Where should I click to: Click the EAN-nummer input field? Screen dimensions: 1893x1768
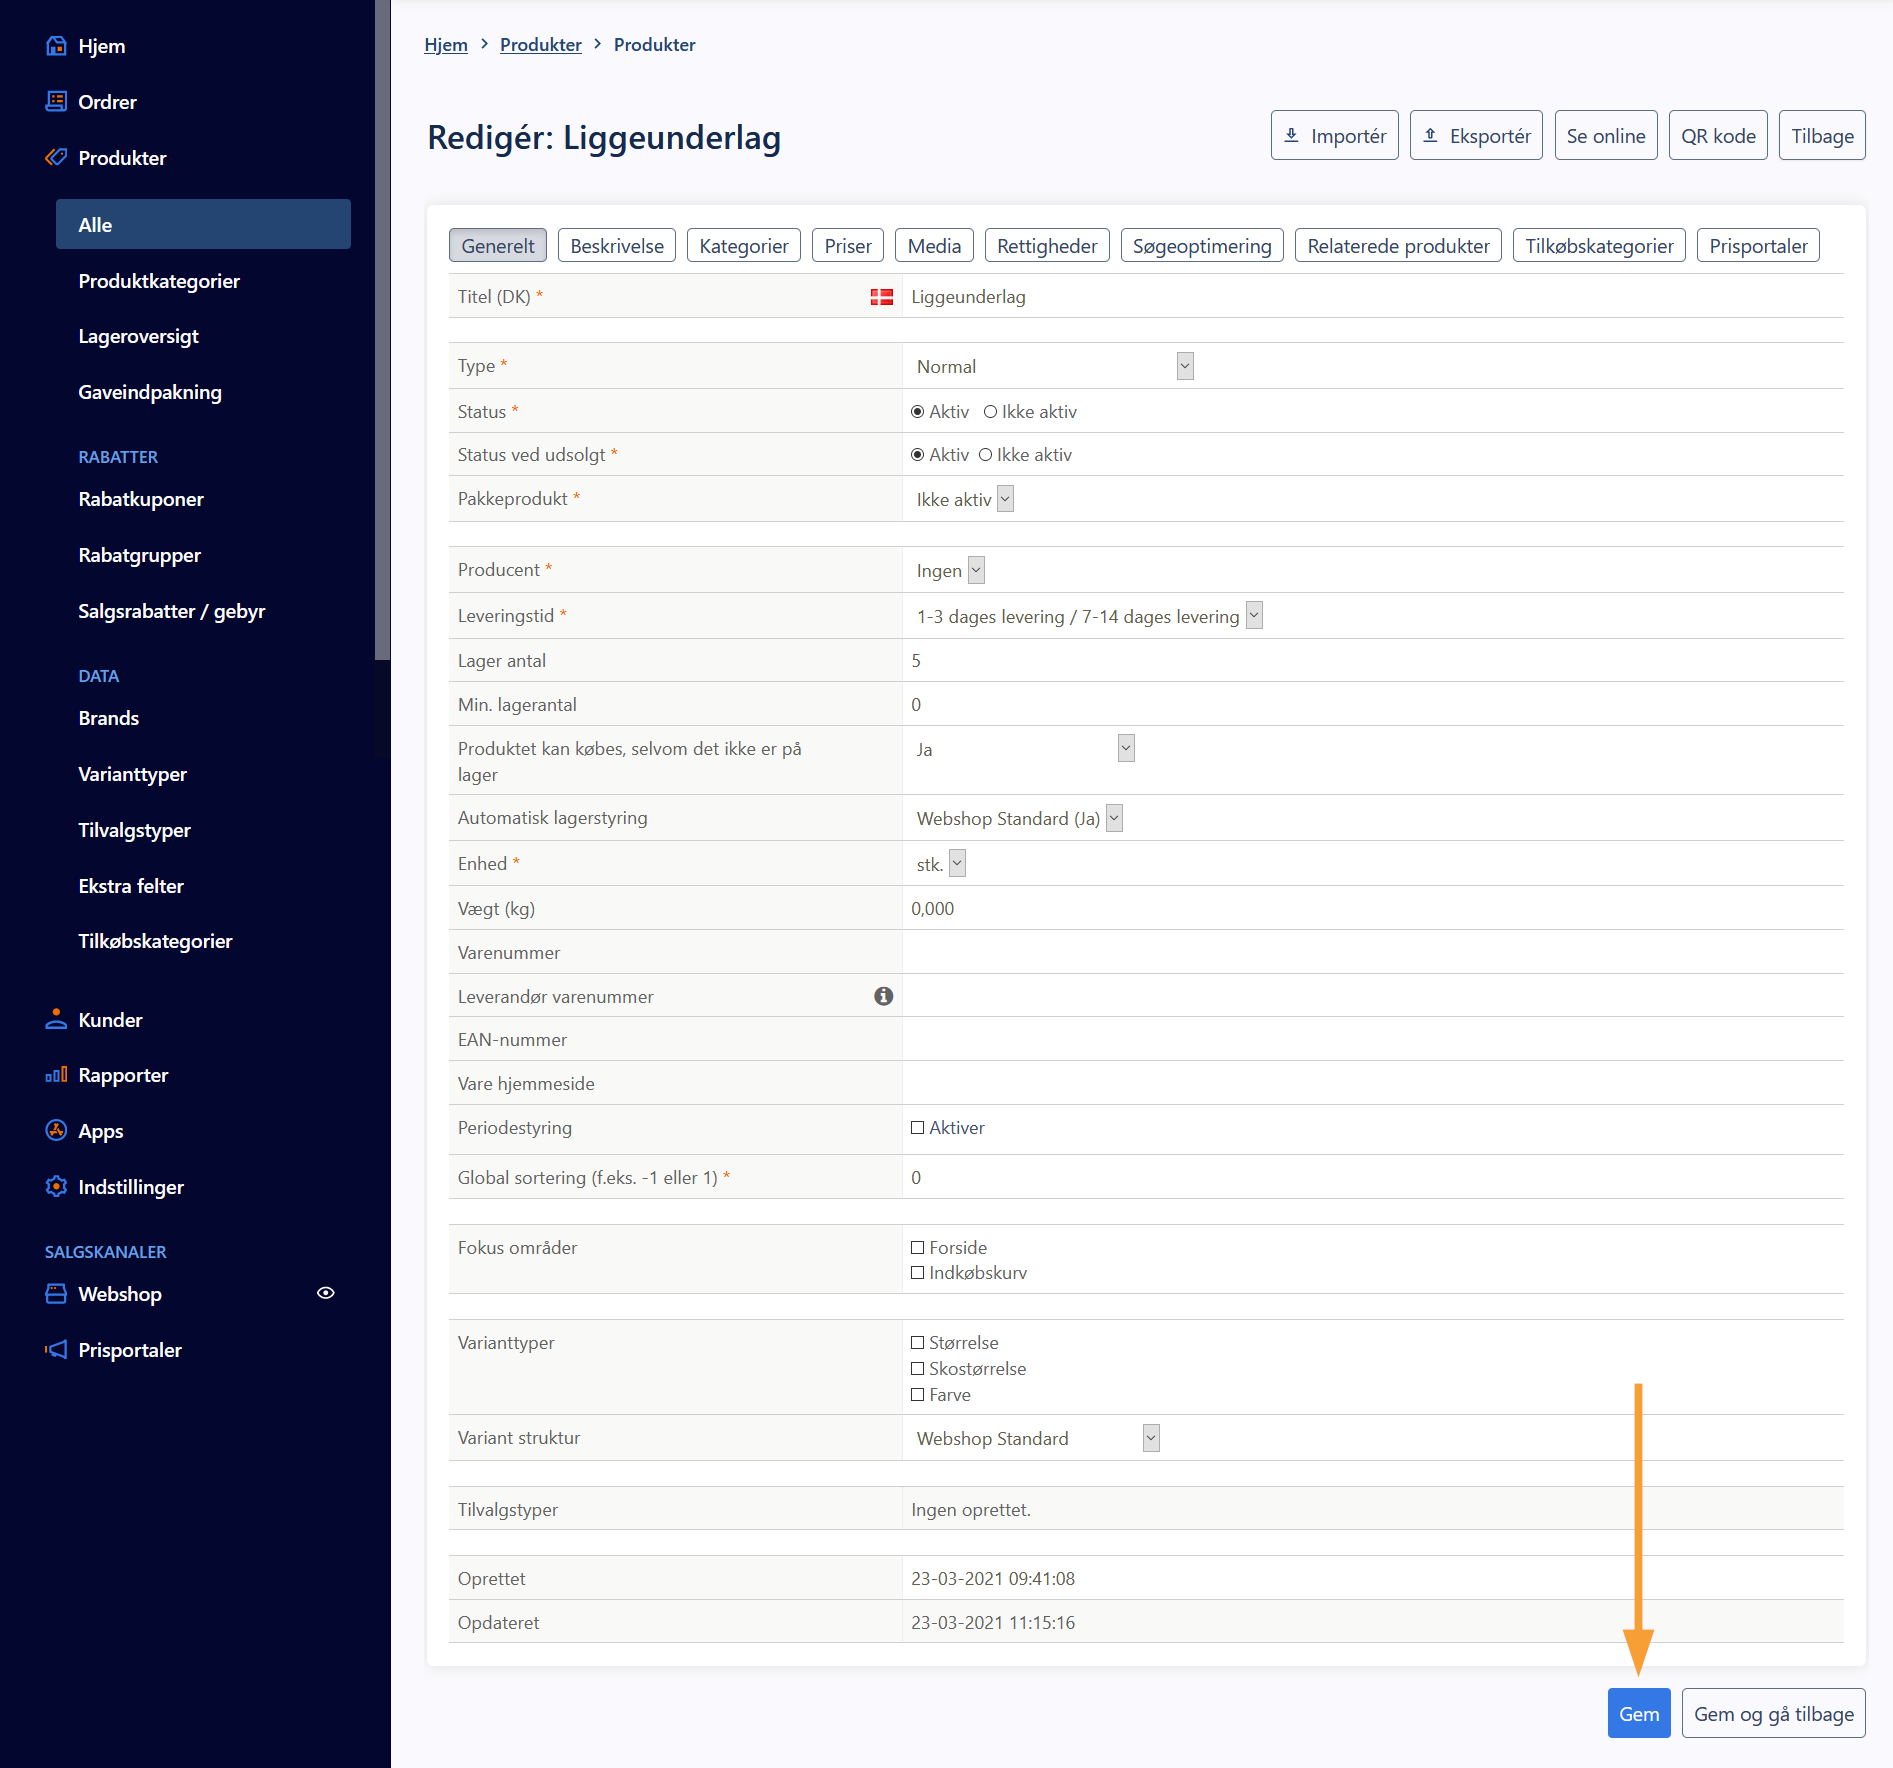(x=1373, y=1040)
